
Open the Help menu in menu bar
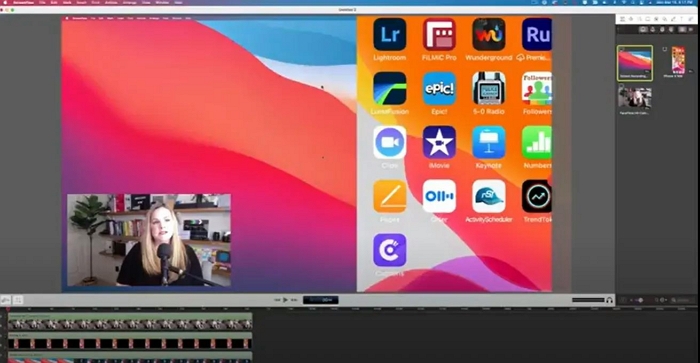point(179,3)
